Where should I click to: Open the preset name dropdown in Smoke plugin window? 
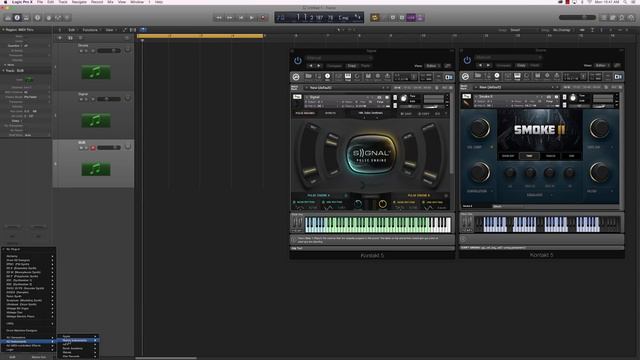pos(508,58)
